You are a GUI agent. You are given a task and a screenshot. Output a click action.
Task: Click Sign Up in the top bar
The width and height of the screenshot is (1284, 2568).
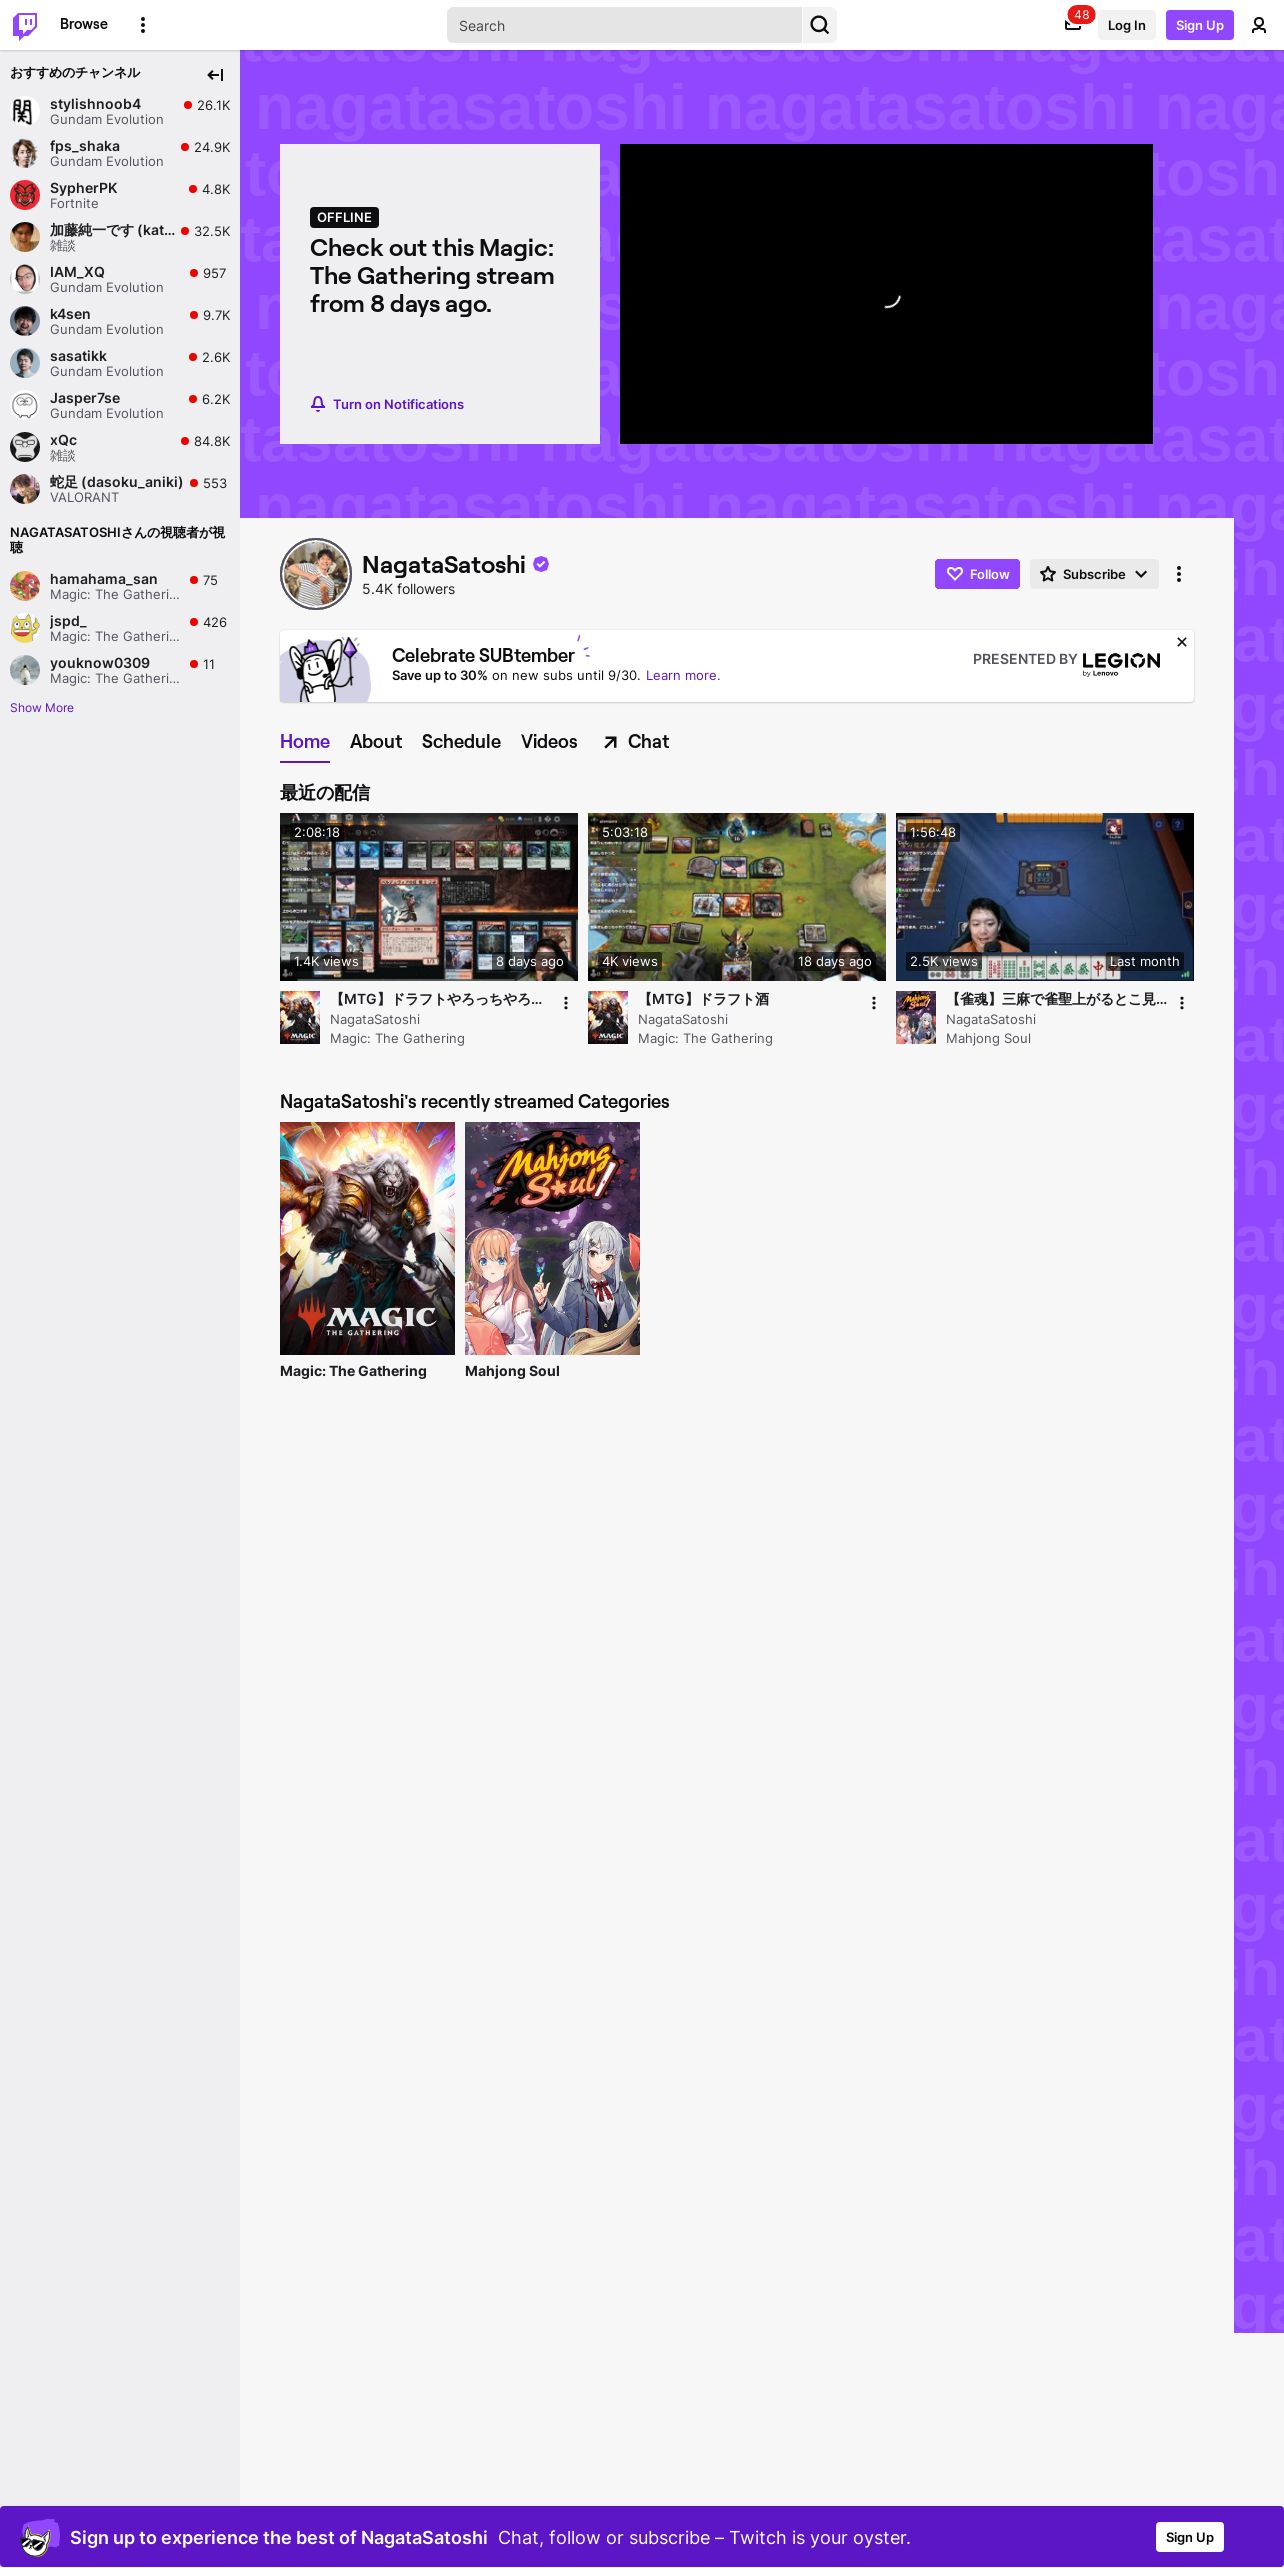coord(1200,25)
